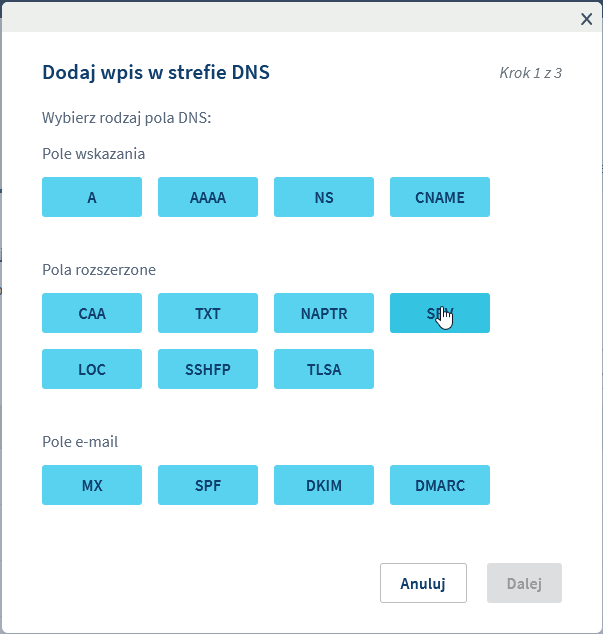Viewport: 603px width, 634px height.
Task: Select the SRV record under the cursor
Action: 440,313
